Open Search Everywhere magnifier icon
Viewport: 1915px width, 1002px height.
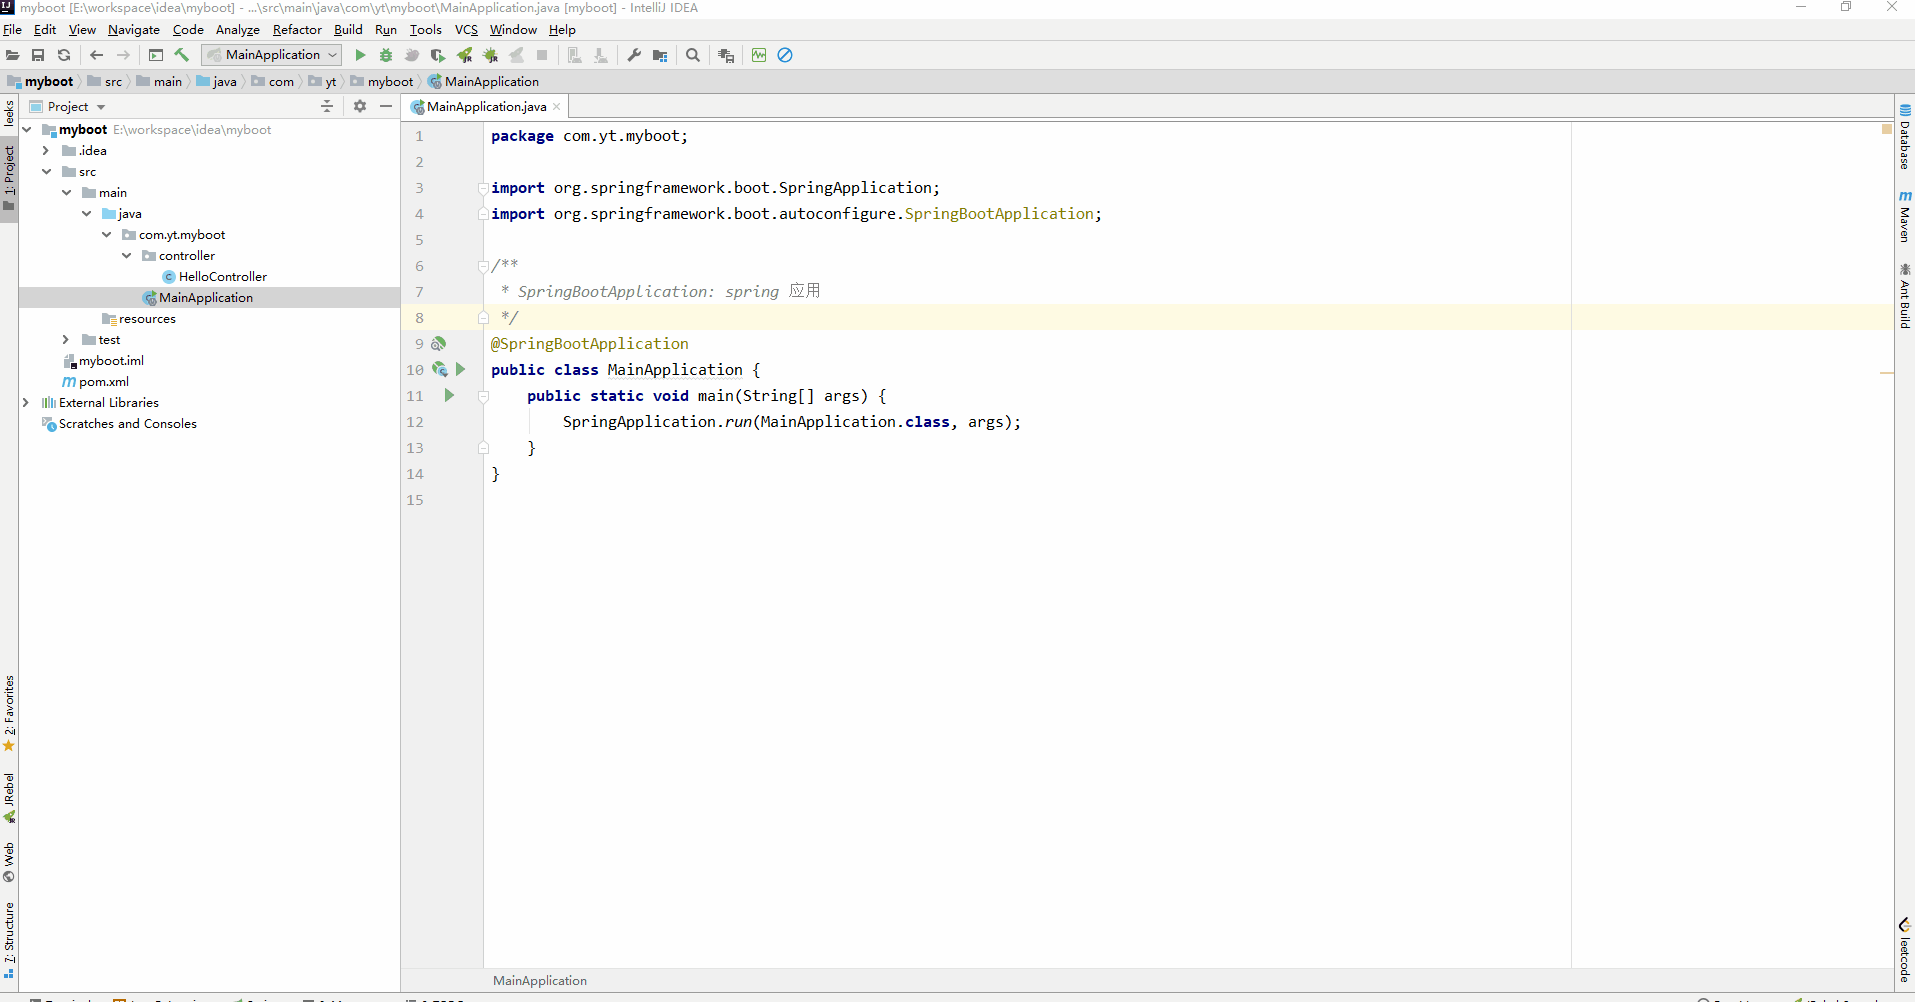click(693, 55)
